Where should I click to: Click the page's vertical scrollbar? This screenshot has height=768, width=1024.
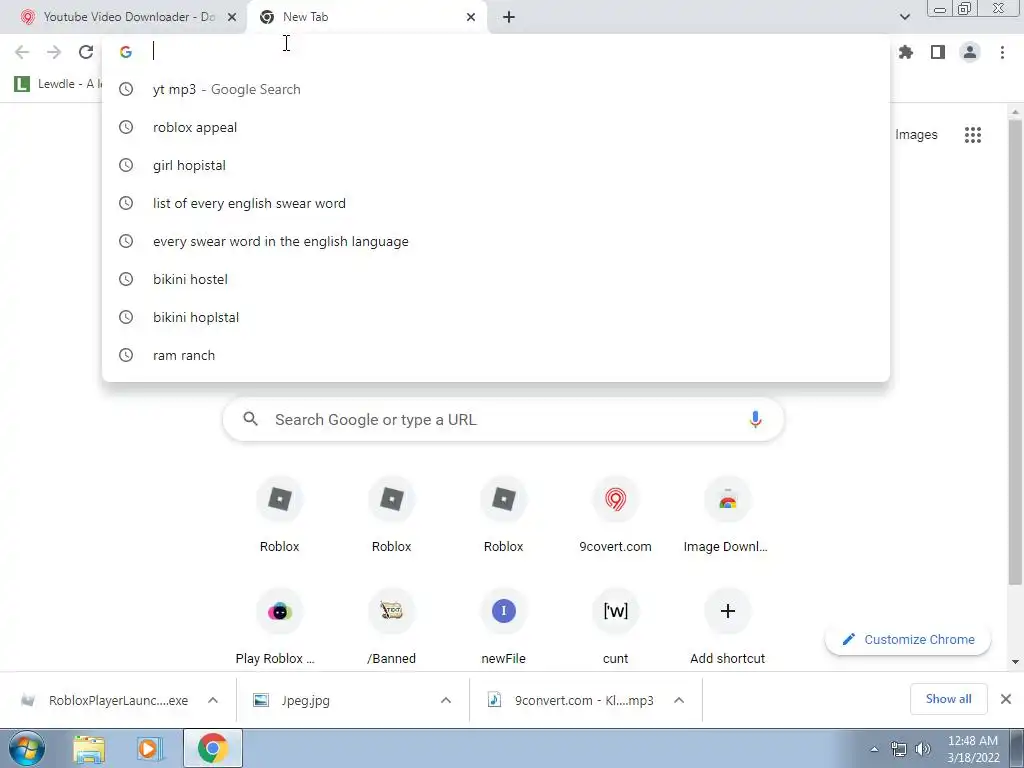pos(1015,353)
